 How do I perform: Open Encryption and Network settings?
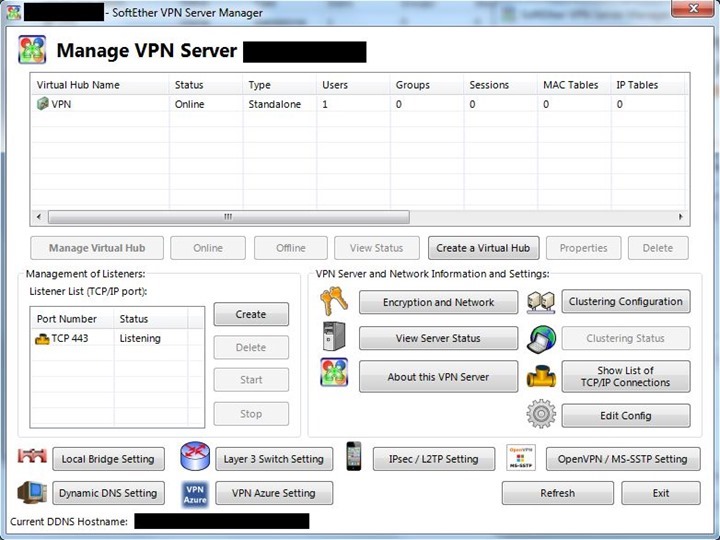coord(439,302)
